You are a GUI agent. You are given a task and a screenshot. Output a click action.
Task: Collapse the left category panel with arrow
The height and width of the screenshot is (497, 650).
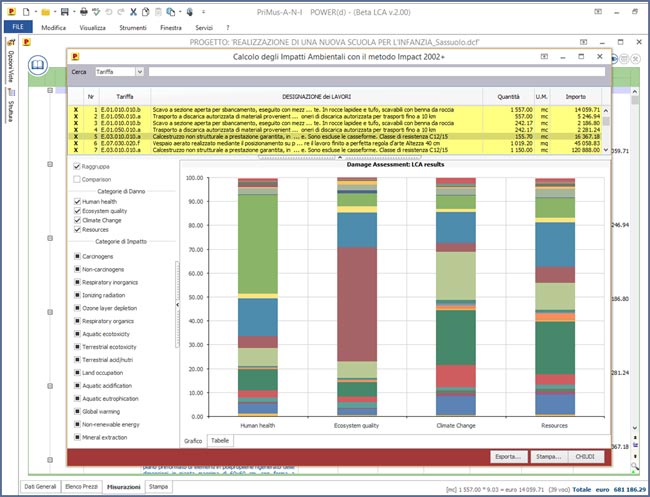pos(177,305)
